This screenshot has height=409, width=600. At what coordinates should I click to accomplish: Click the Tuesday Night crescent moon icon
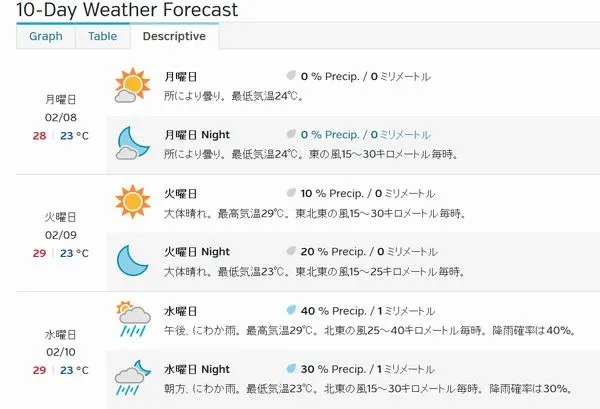click(132, 261)
